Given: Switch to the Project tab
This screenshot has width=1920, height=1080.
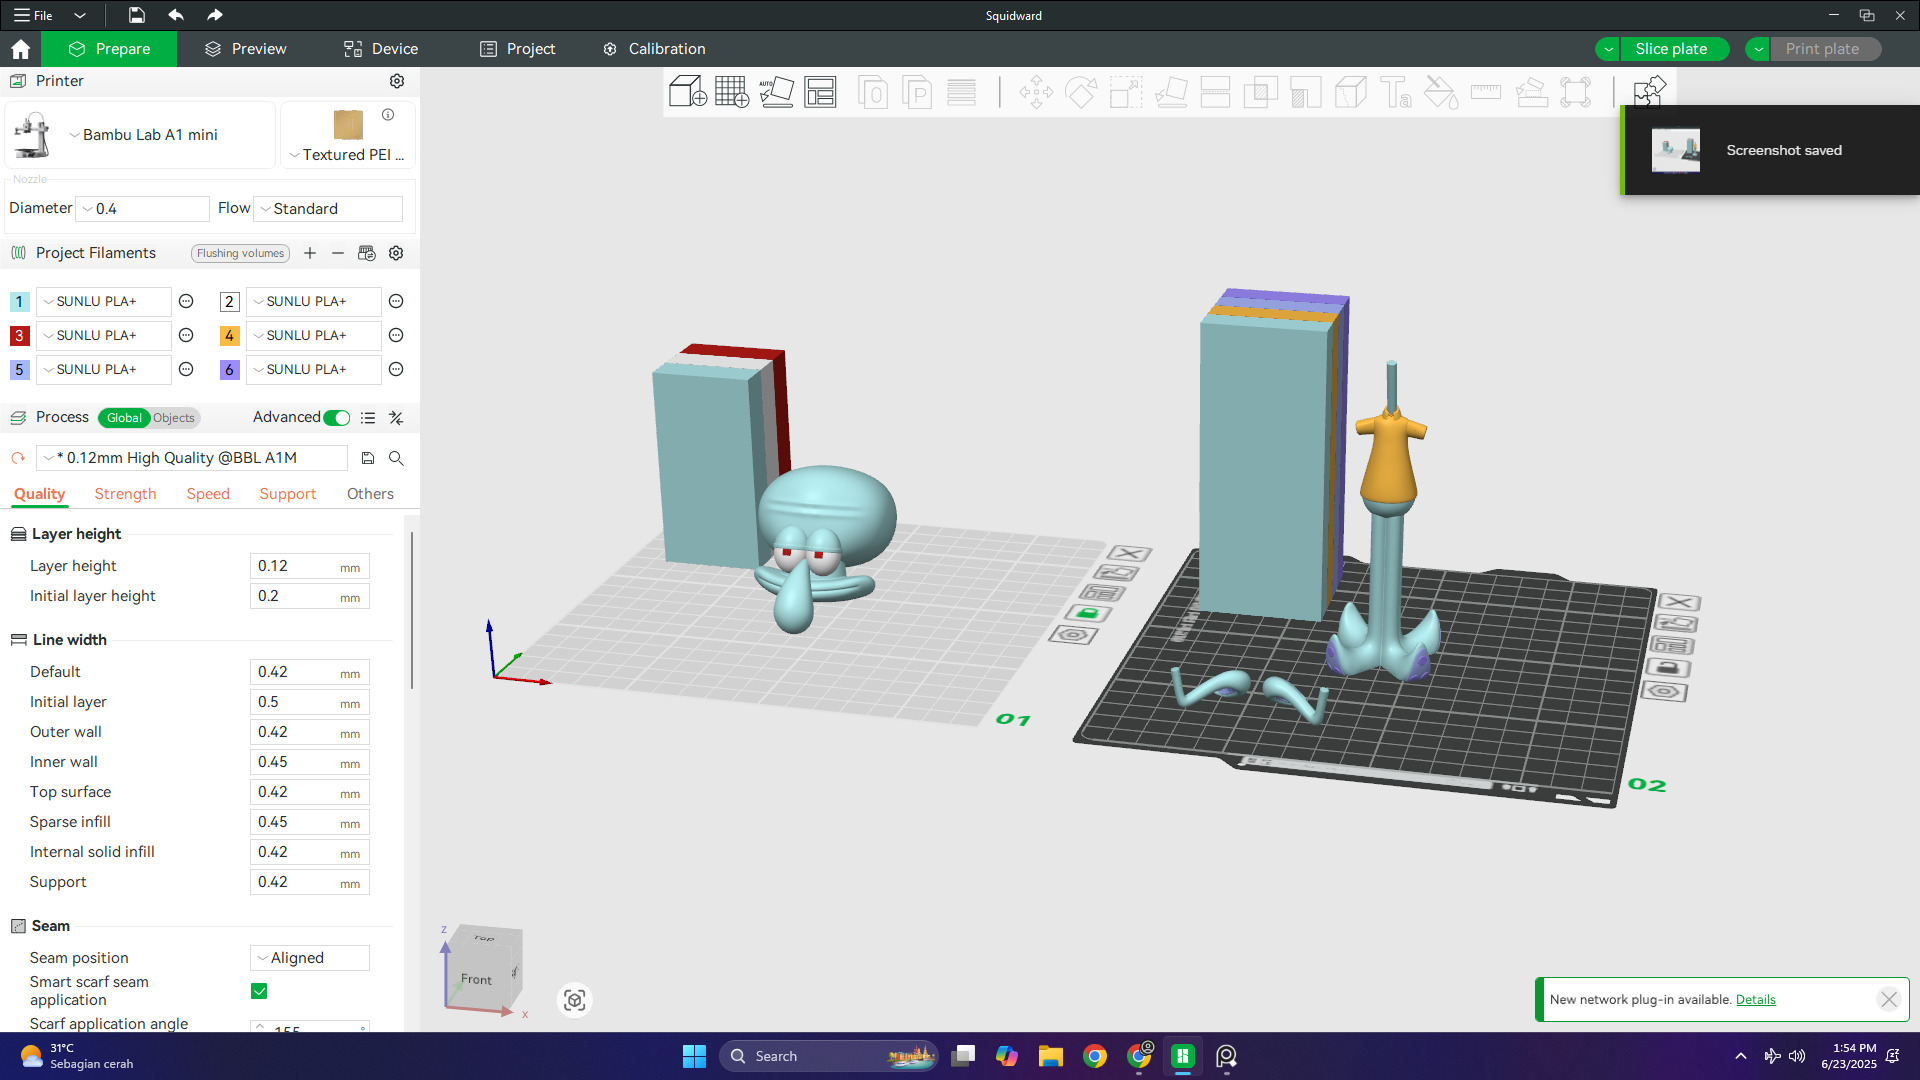Looking at the screenshot, I should [x=517, y=49].
